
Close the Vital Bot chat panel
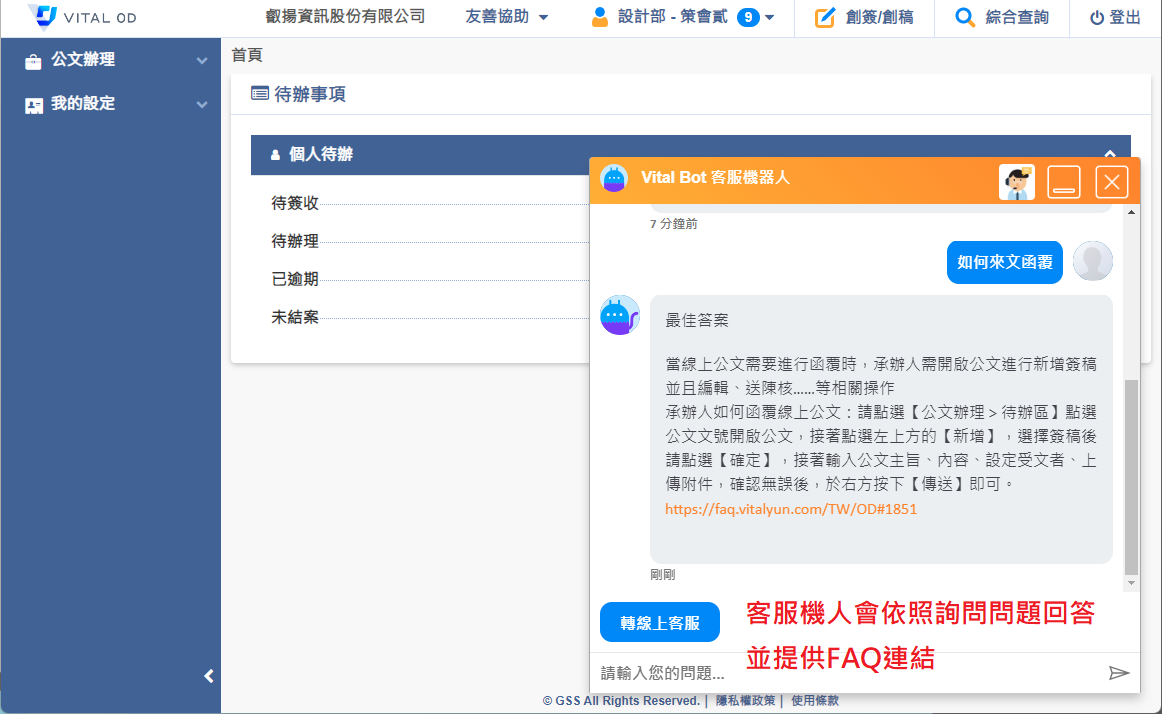(x=1112, y=182)
